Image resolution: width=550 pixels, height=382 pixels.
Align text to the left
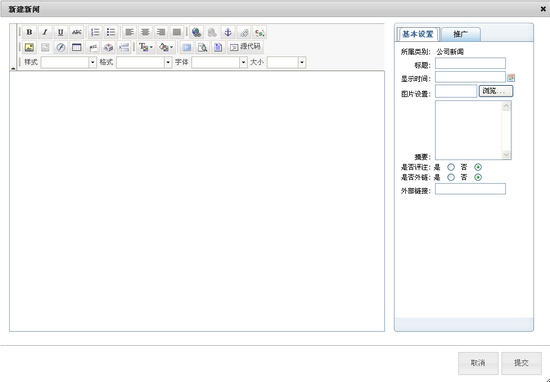(129, 32)
